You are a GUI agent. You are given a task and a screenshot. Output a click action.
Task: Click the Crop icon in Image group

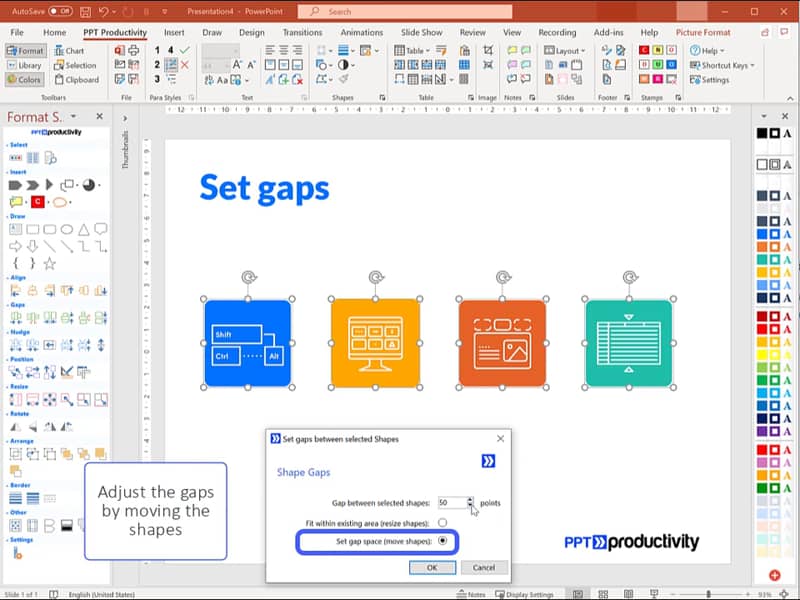[488, 50]
